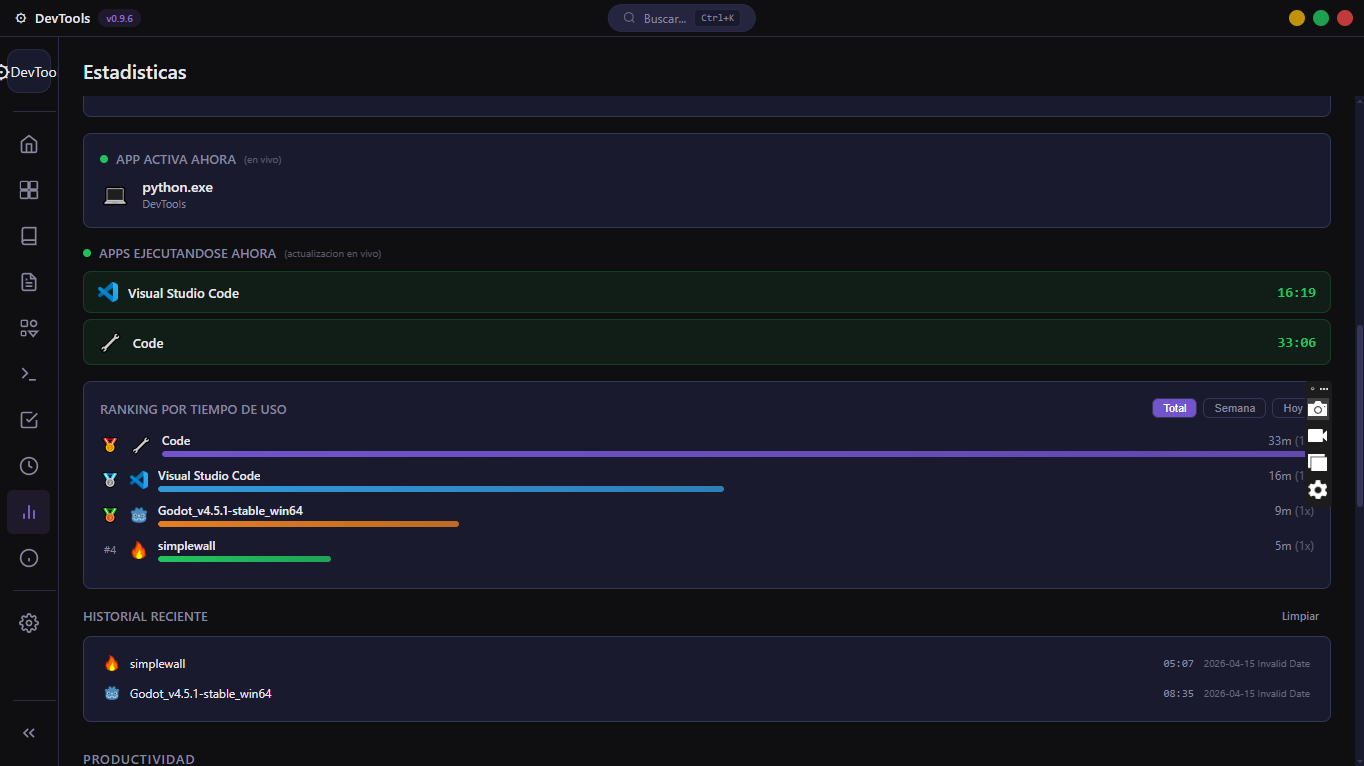Image resolution: width=1364 pixels, height=766 pixels.
Task: Click the "9m (1x)" usage value
Action: 1294,511
